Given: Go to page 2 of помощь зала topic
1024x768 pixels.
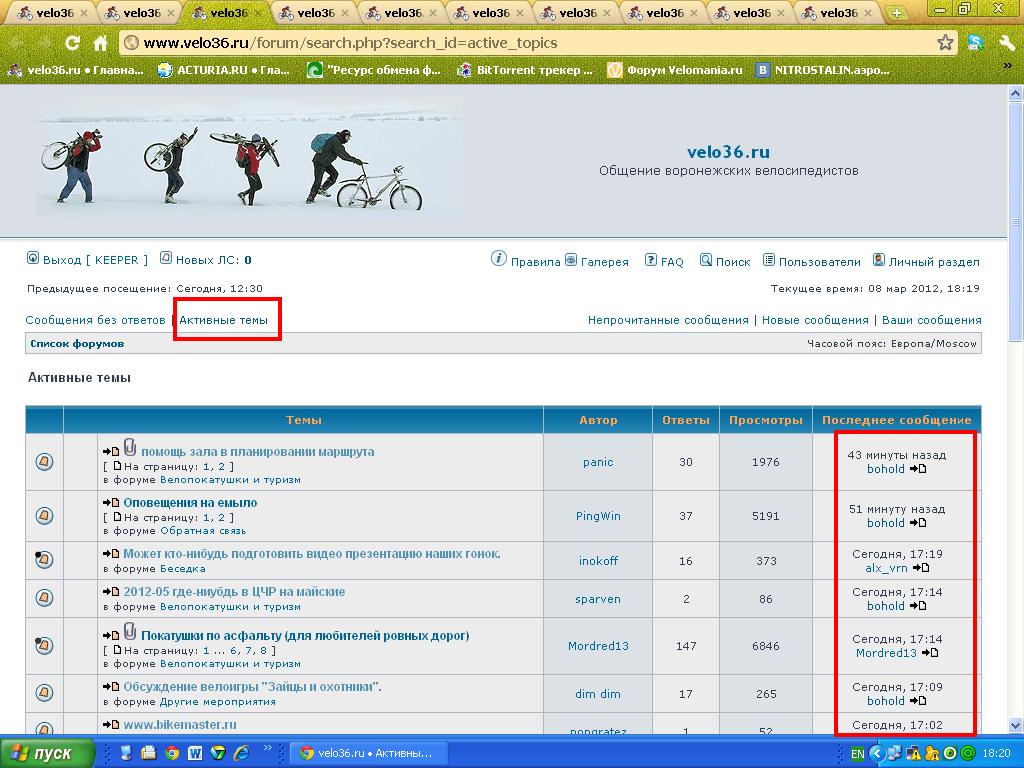Looking at the screenshot, I should [x=221, y=466].
